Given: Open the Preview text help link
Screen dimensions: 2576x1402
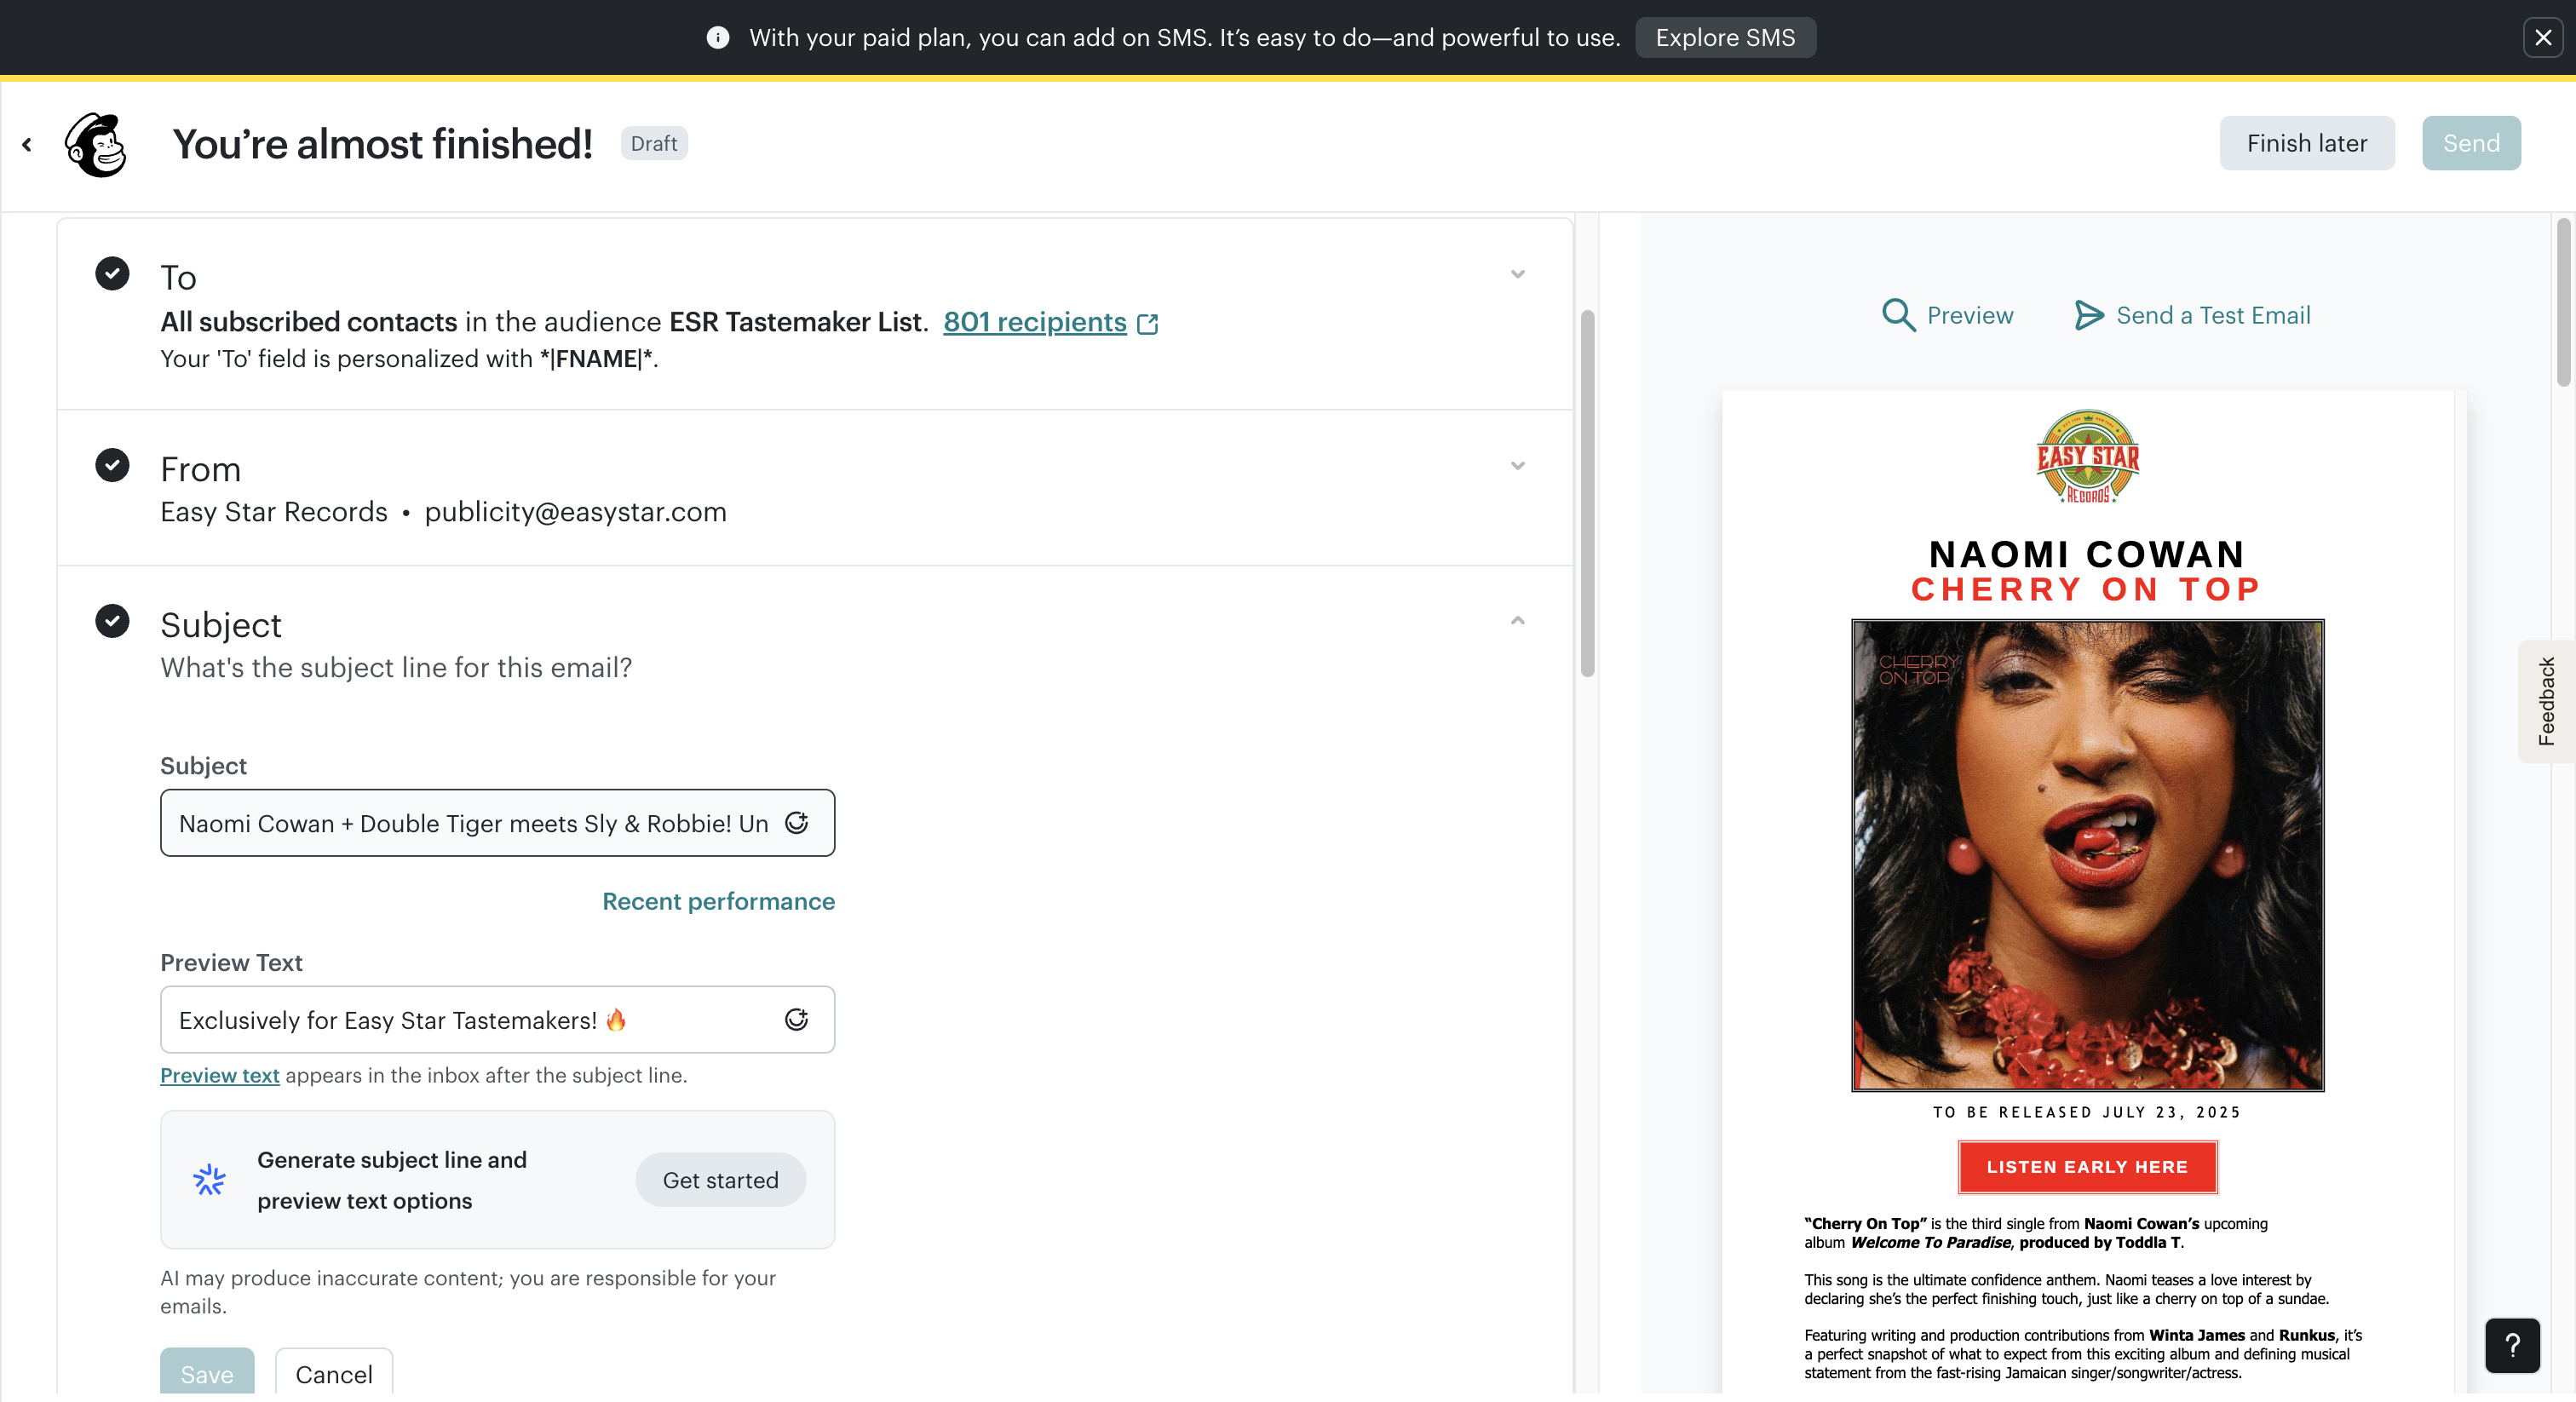Looking at the screenshot, I should click(x=219, y=1076).
